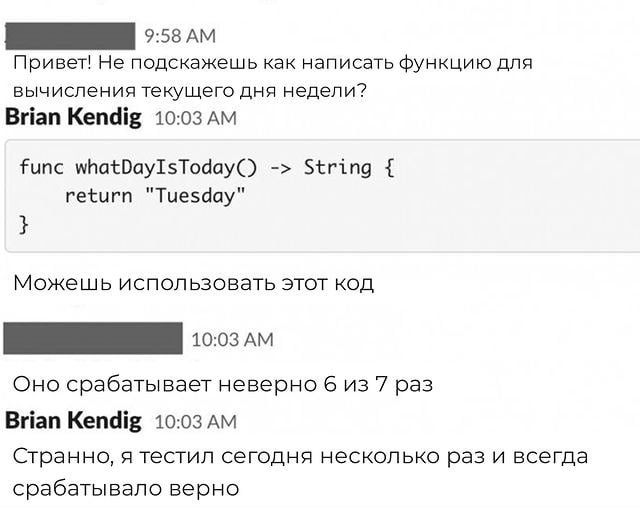Click the message starting with "Странно, я тестил"
The height and width of the screenshot is (507, 640).
tap(300, 457)
